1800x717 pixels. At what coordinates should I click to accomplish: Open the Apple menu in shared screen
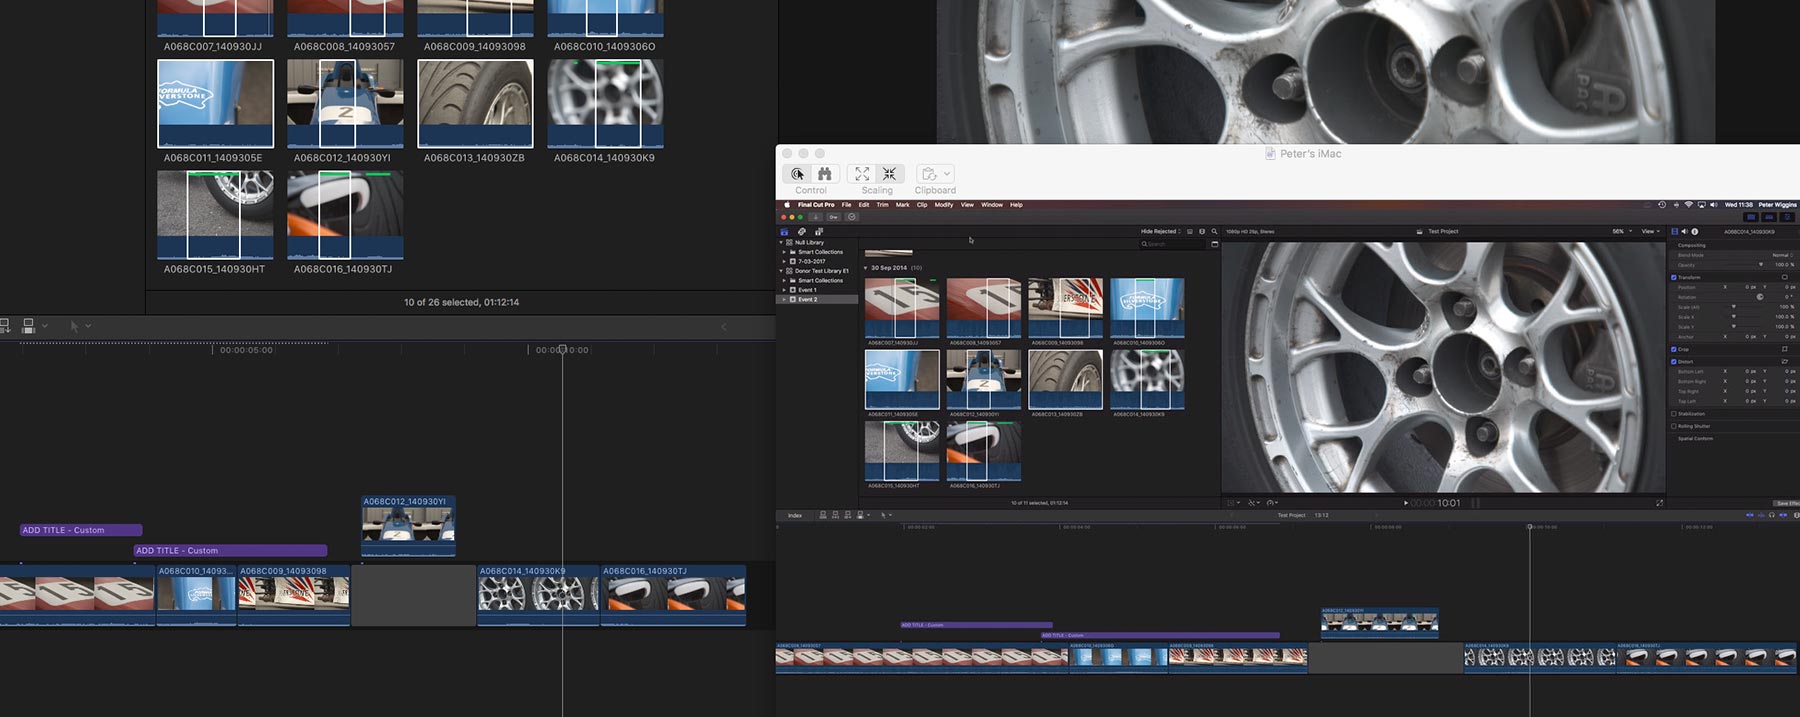(787, 205)
